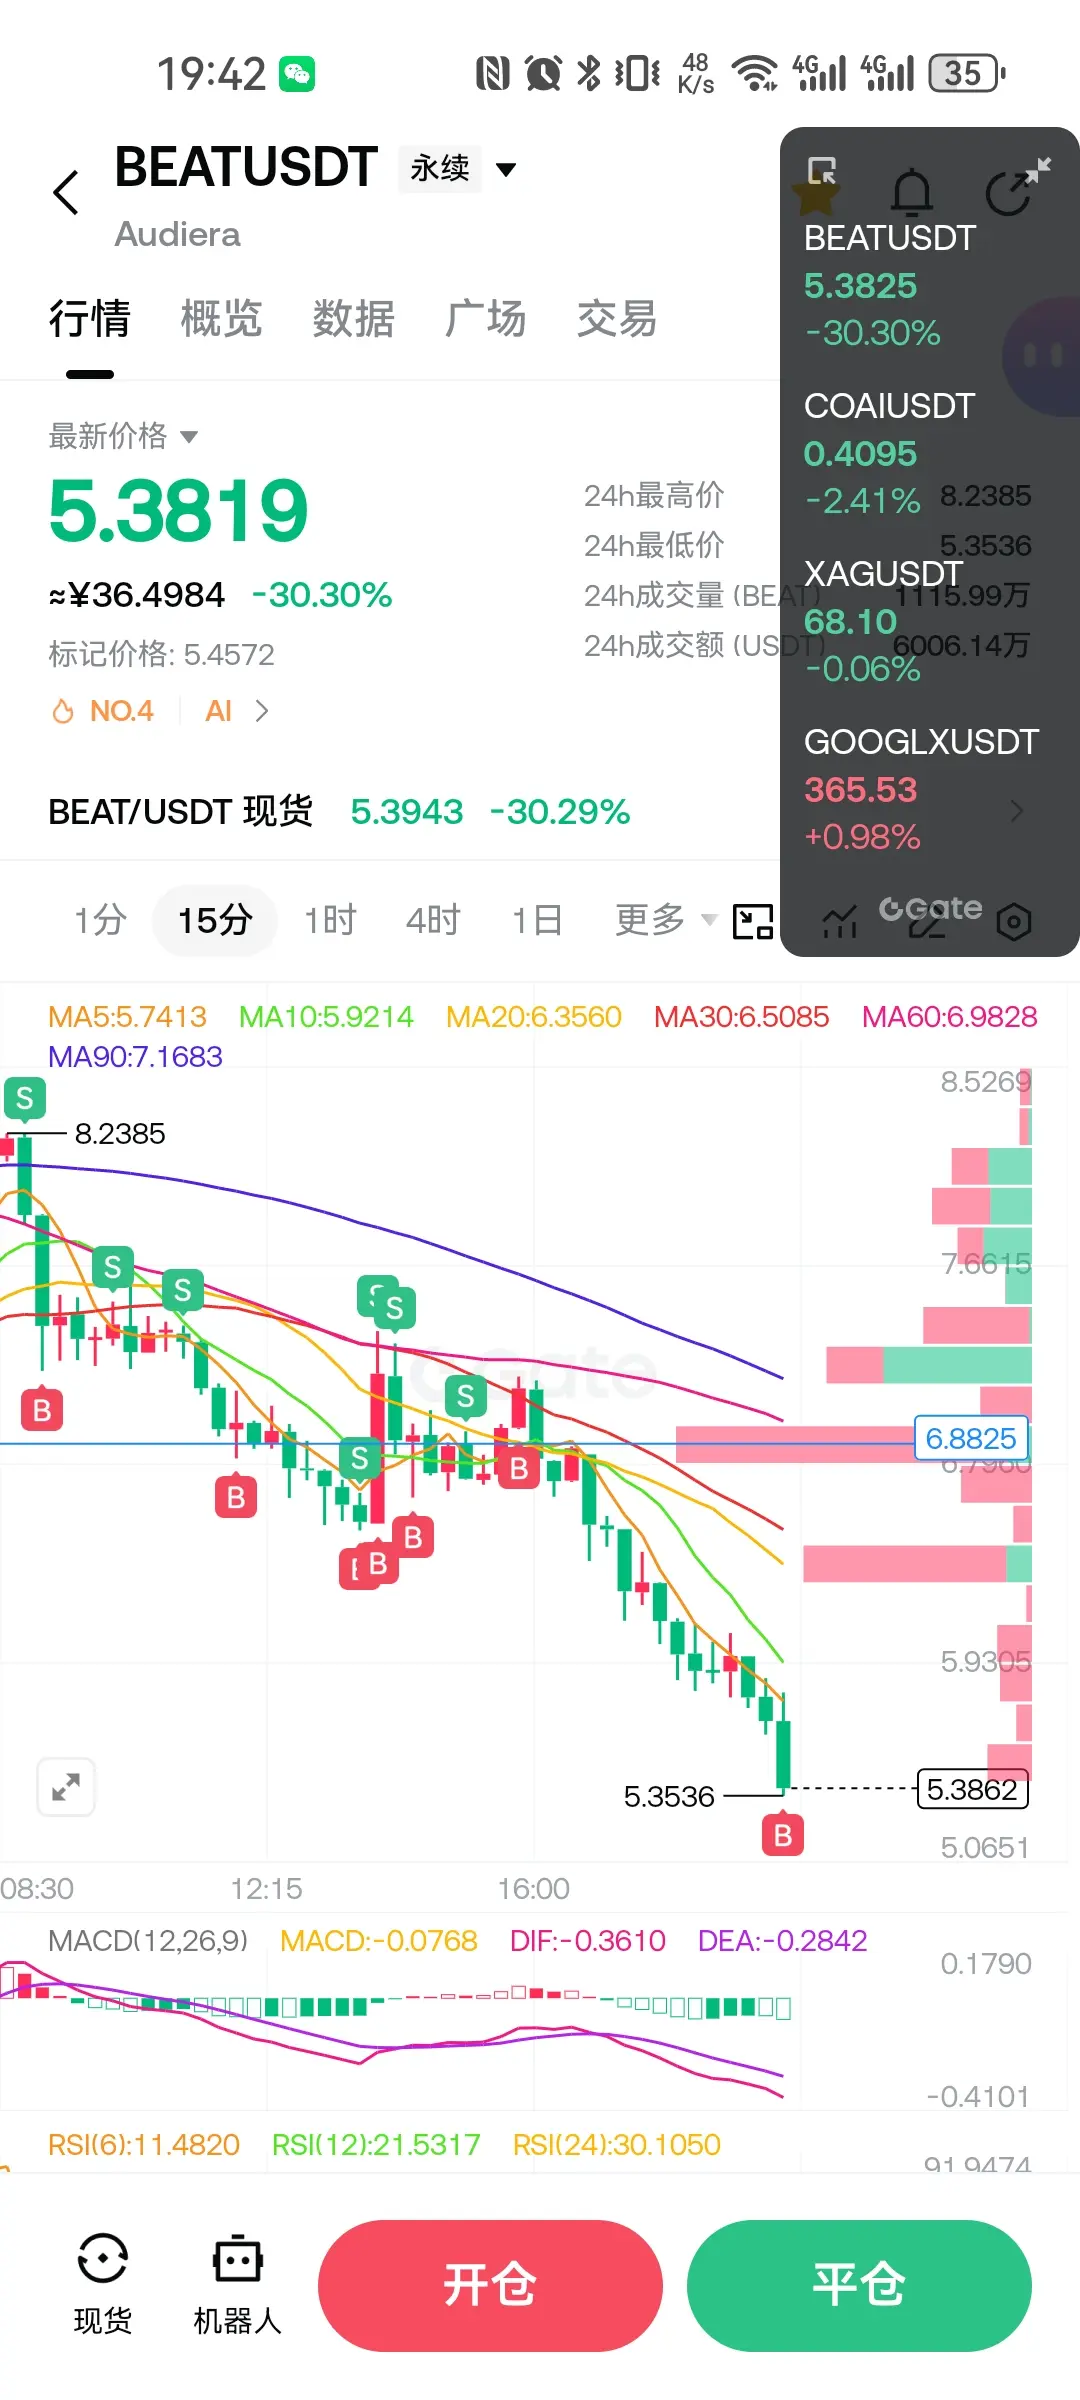Tap the ≈¥36.4984 converted price
This screenshot has height=2400, width=1080.
[137, 595]
